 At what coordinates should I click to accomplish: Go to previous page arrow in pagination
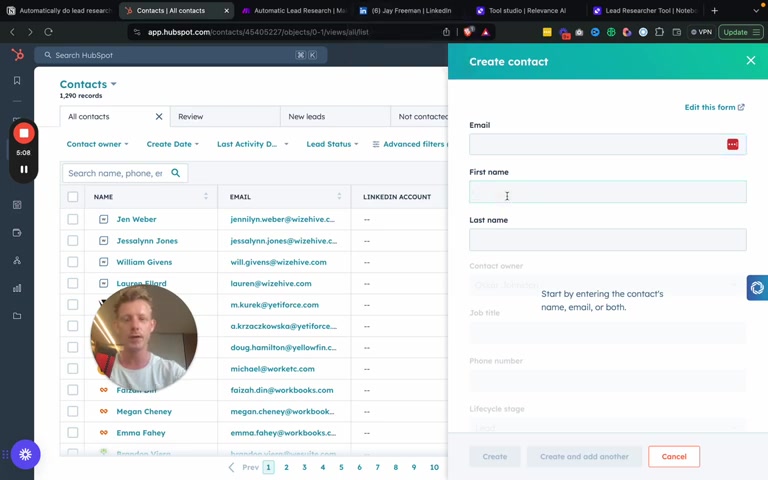232,467
